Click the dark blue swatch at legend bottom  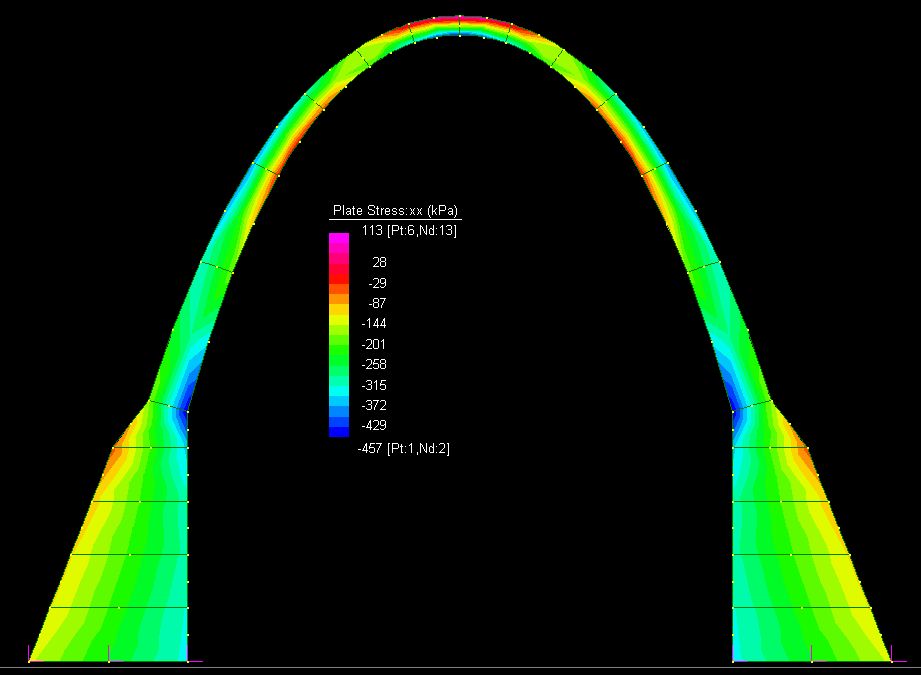click(x=339, y=432)
